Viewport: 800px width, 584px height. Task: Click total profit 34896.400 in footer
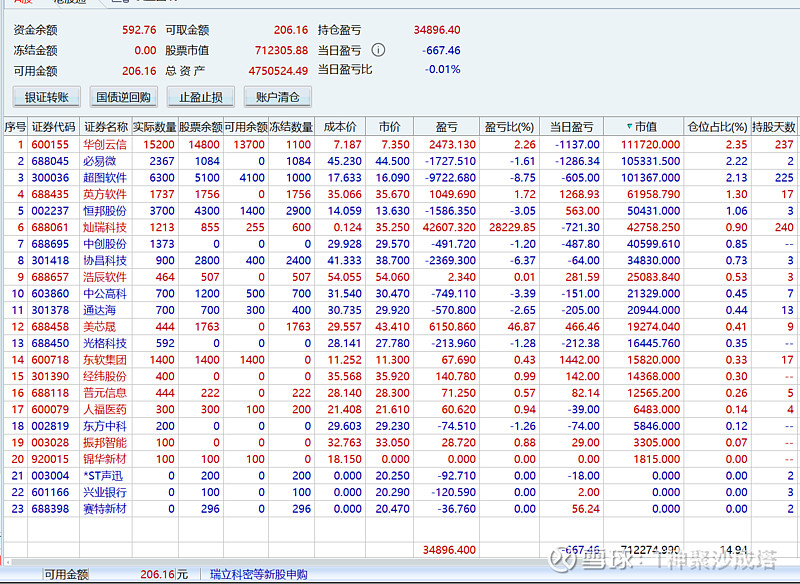449,550
